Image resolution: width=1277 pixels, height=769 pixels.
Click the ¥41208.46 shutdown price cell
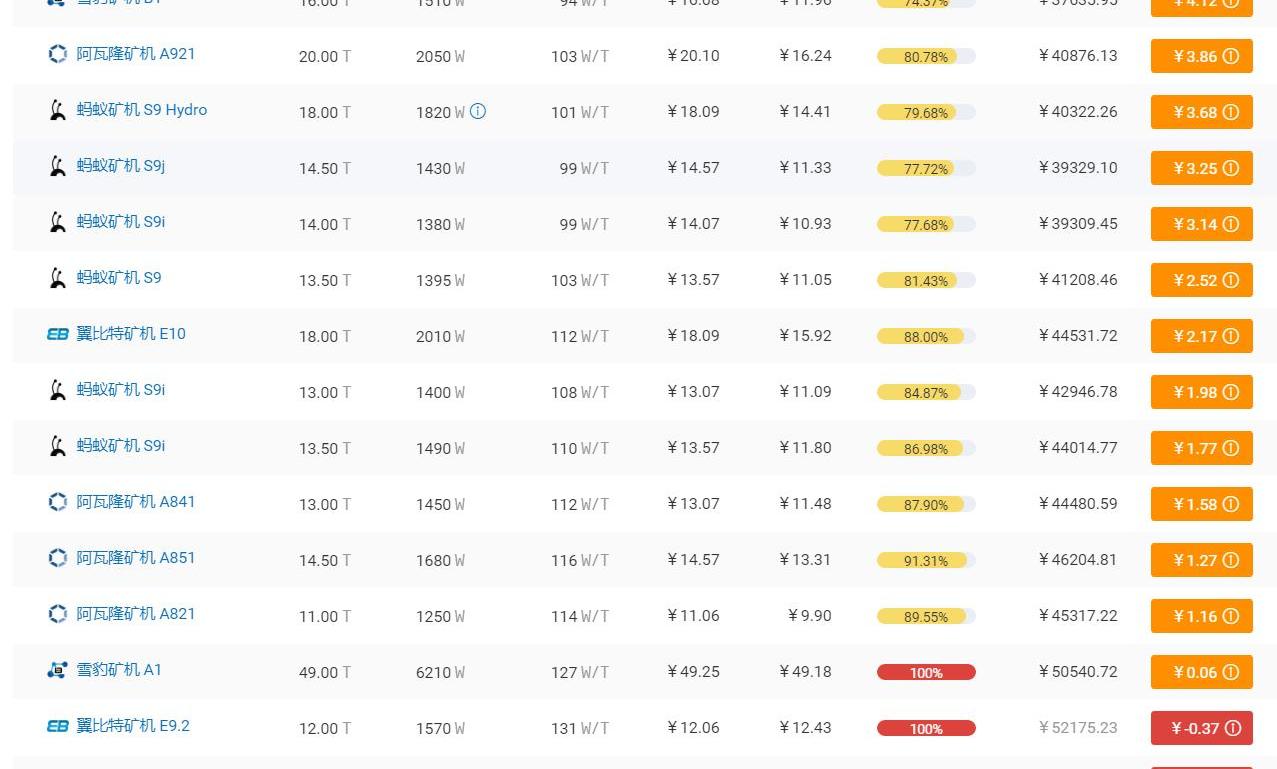1078,280
